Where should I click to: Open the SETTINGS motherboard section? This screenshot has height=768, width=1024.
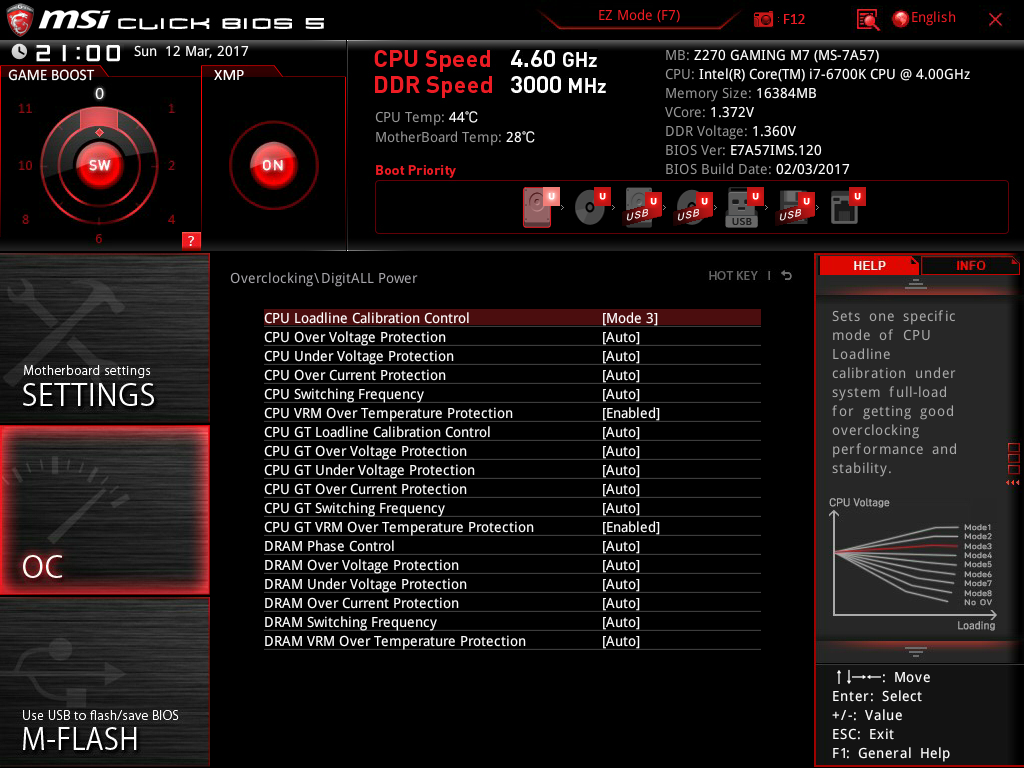(104, 338)
